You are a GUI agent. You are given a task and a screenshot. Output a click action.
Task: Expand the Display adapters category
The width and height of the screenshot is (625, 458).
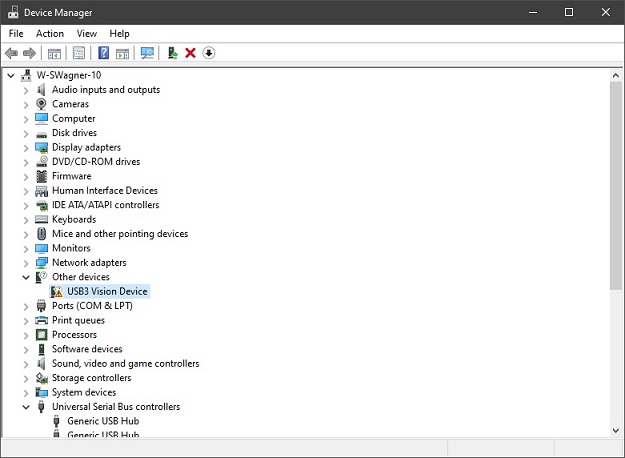click(x=26, y=147)
